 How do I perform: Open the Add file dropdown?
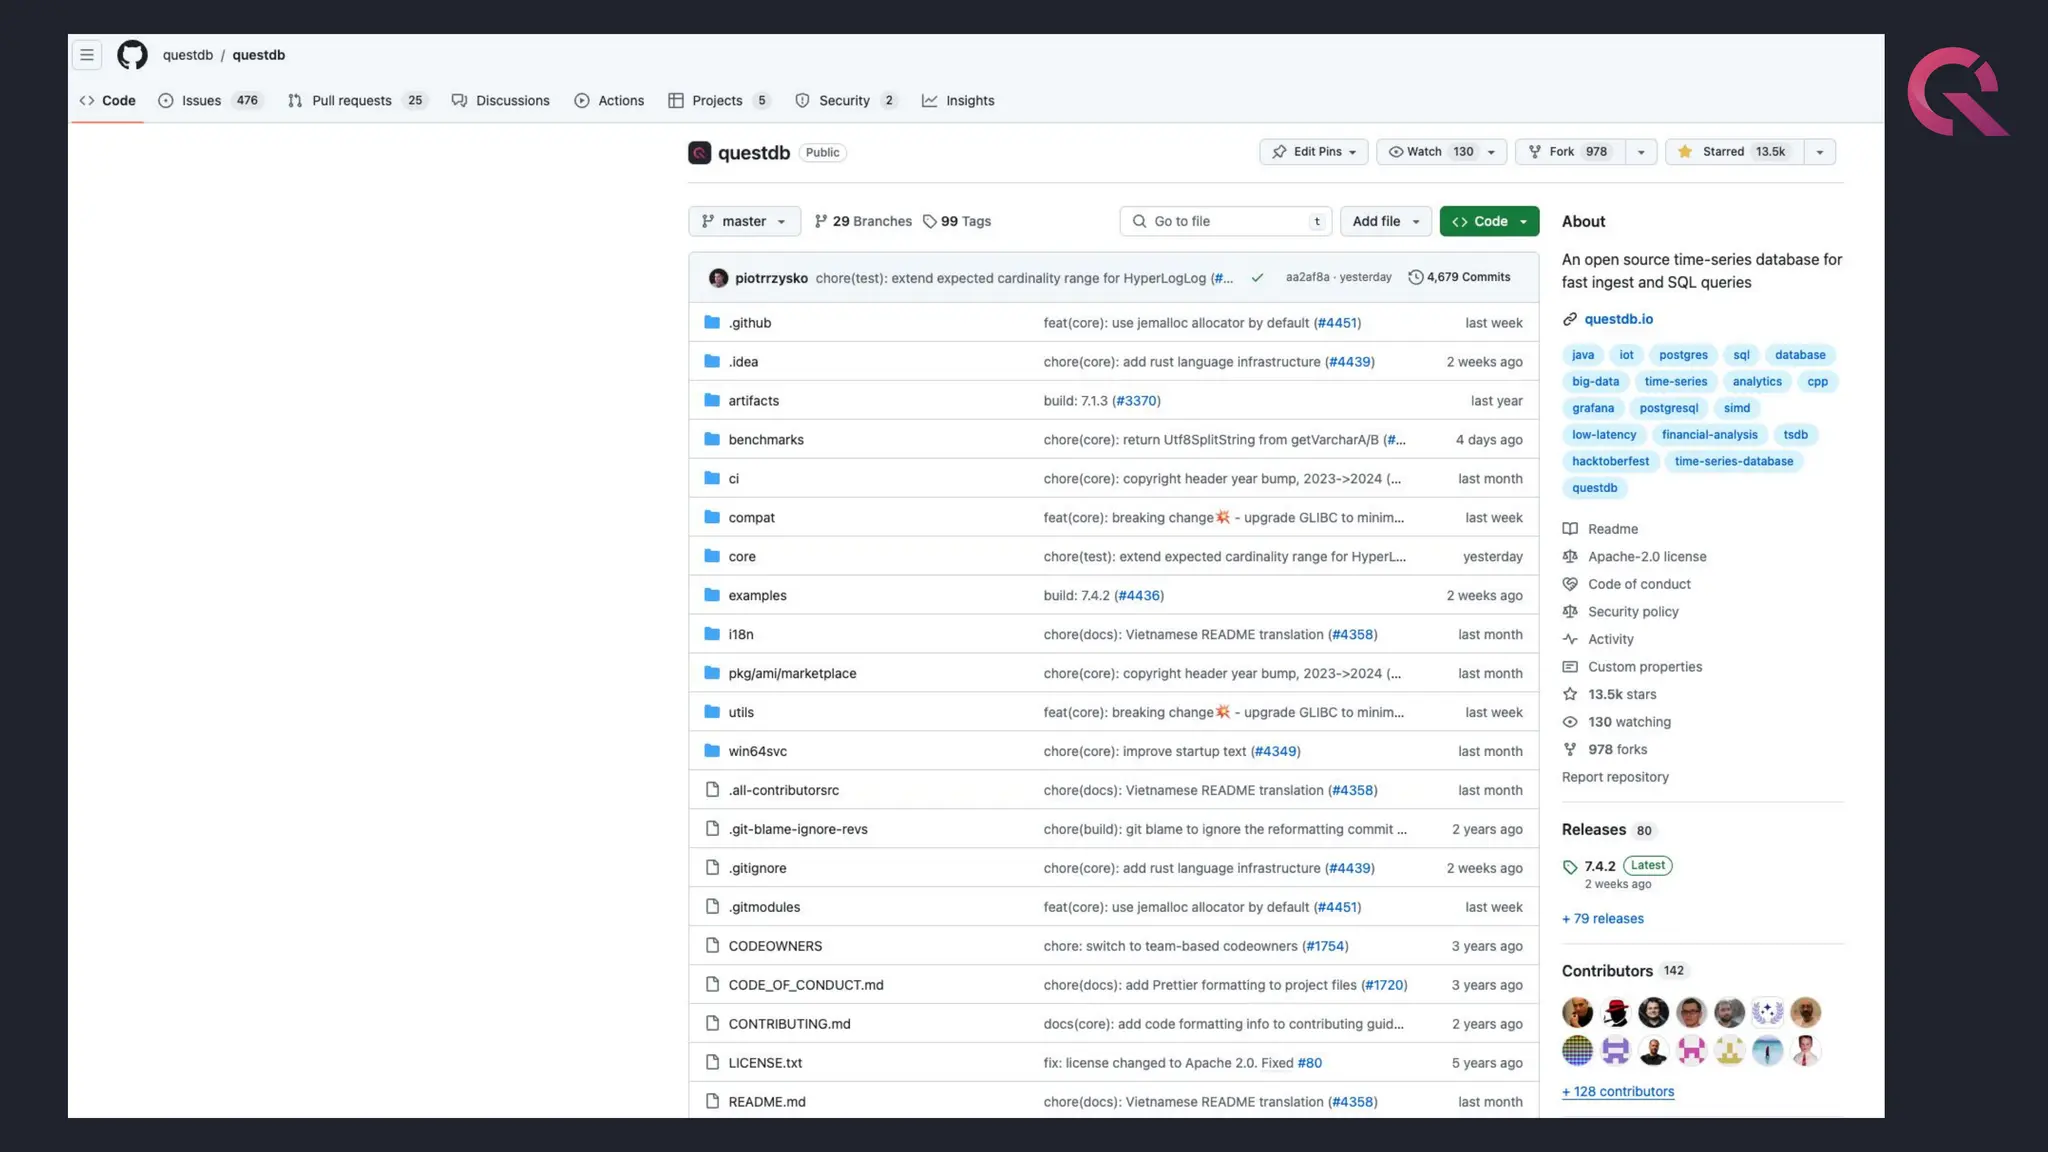1385,221
